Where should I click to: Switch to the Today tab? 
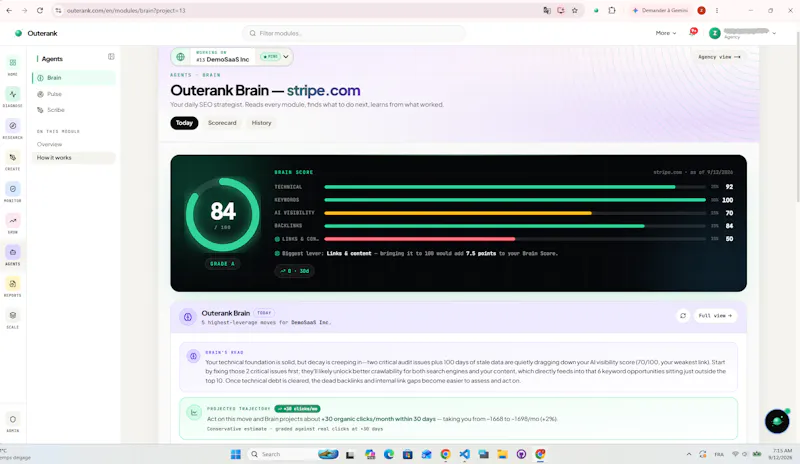tap(184, 123)
